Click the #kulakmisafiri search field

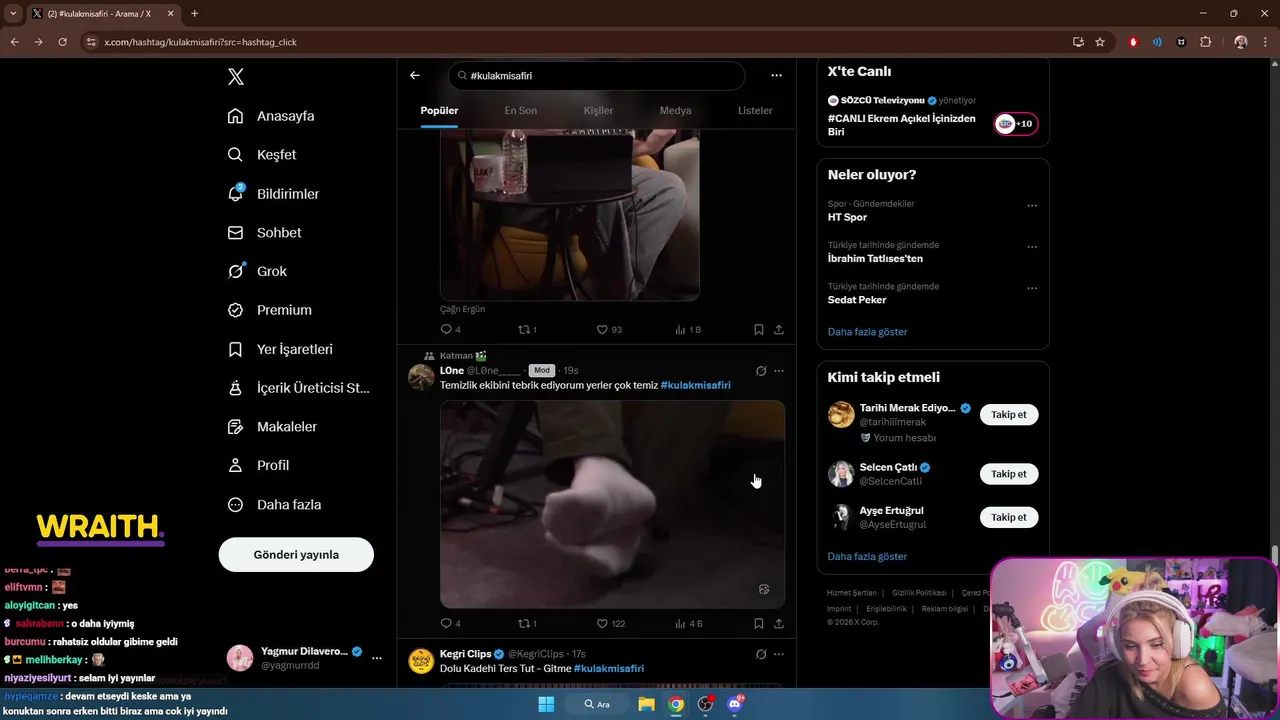tap(597, 76)
